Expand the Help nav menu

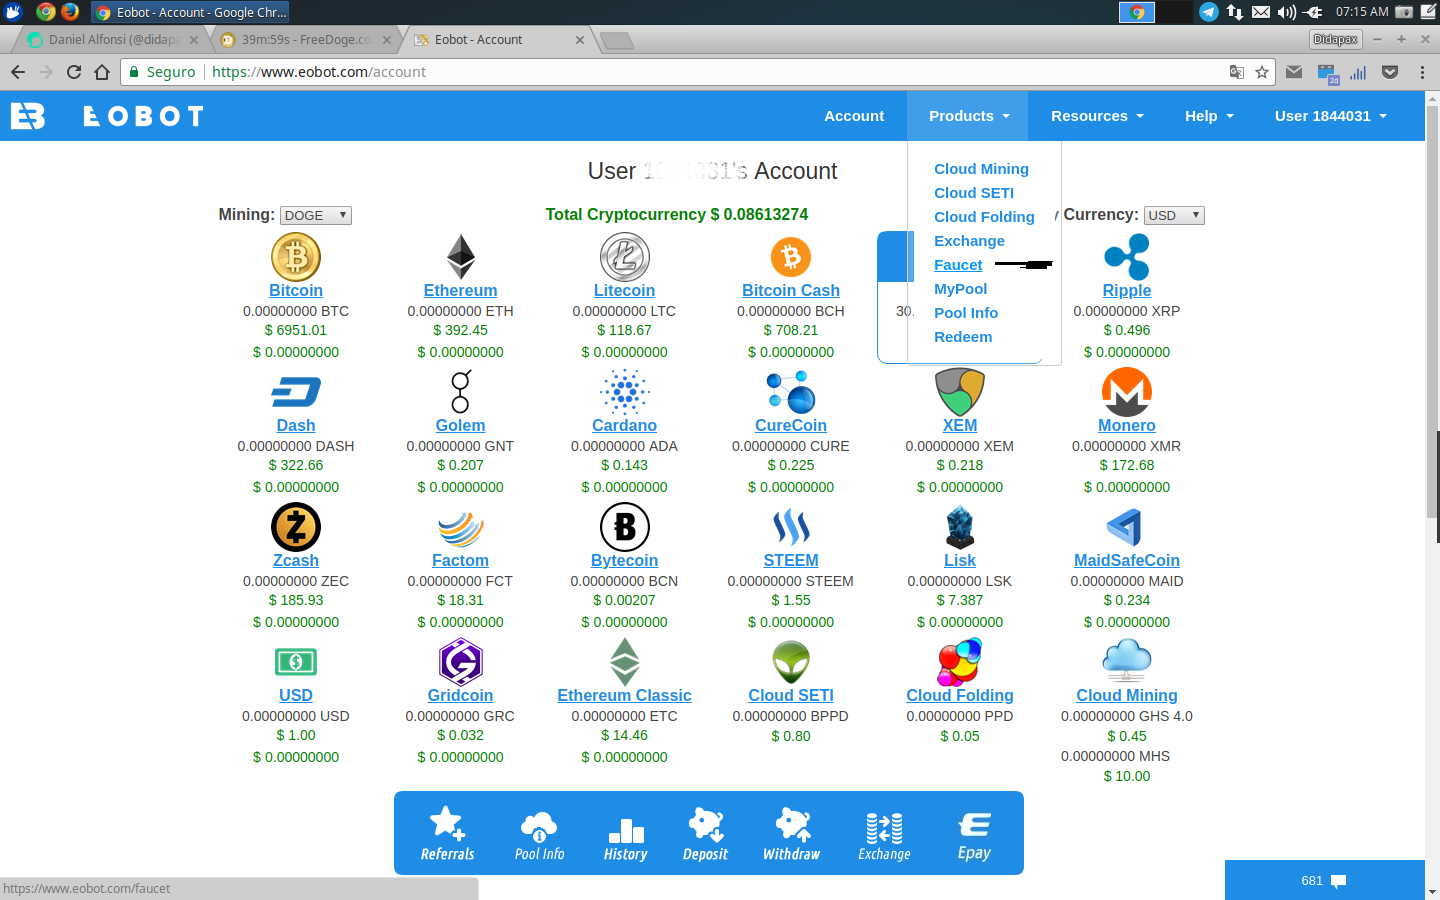[x=1209, y=116]
